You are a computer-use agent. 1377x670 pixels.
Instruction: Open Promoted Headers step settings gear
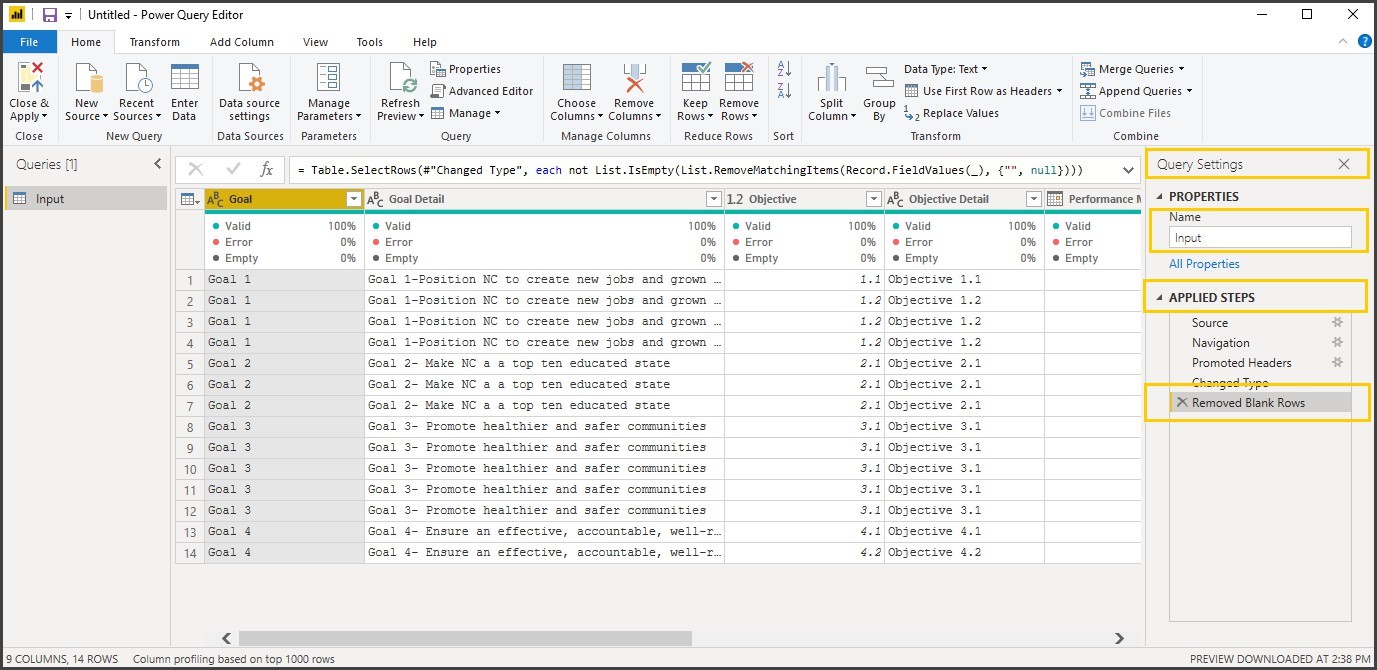pyautogui.click(x=1337, y=363)
